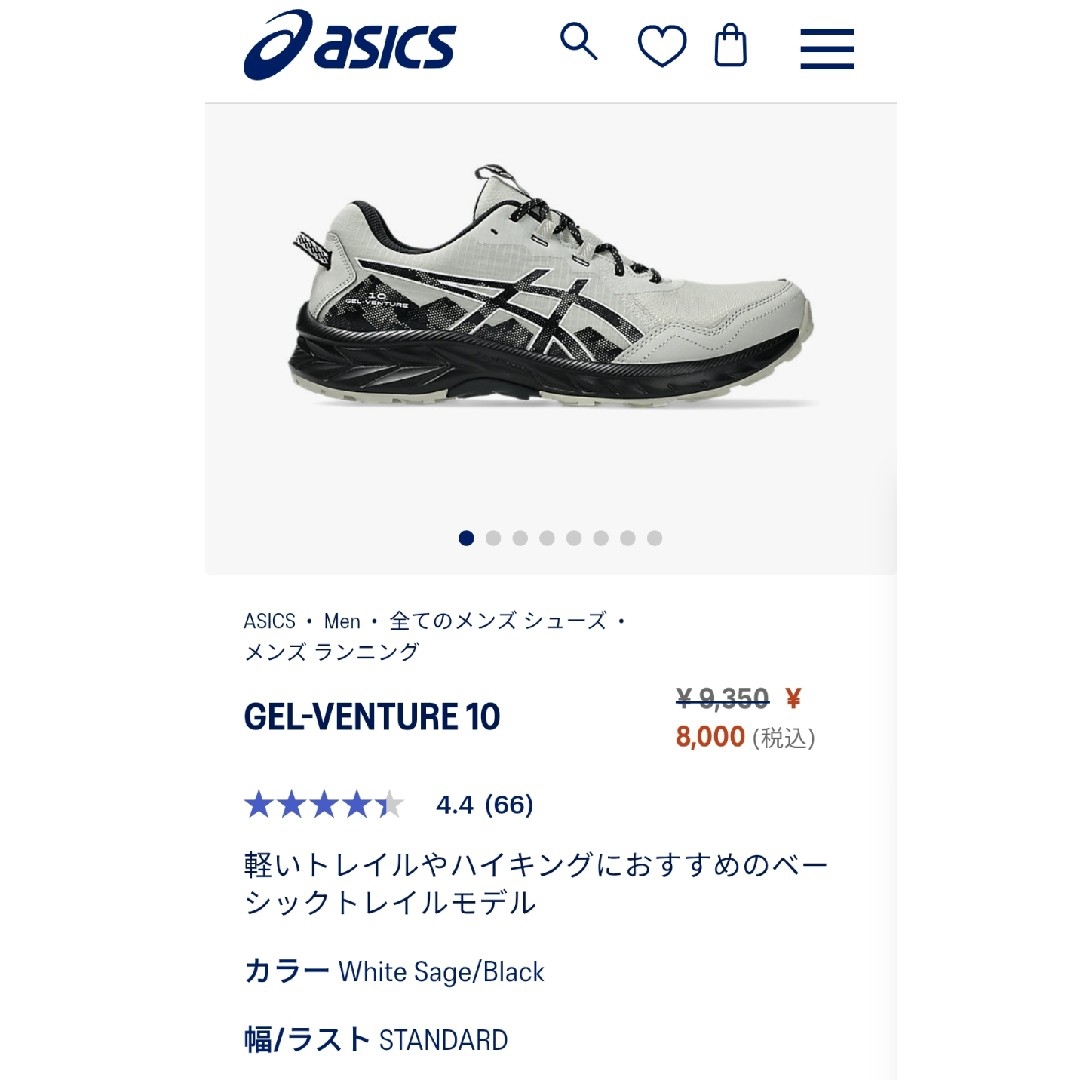Open the wishlist heart icon
Image resolution: width=1080 pixels, height=1080 pixels.
coord(662,46)
